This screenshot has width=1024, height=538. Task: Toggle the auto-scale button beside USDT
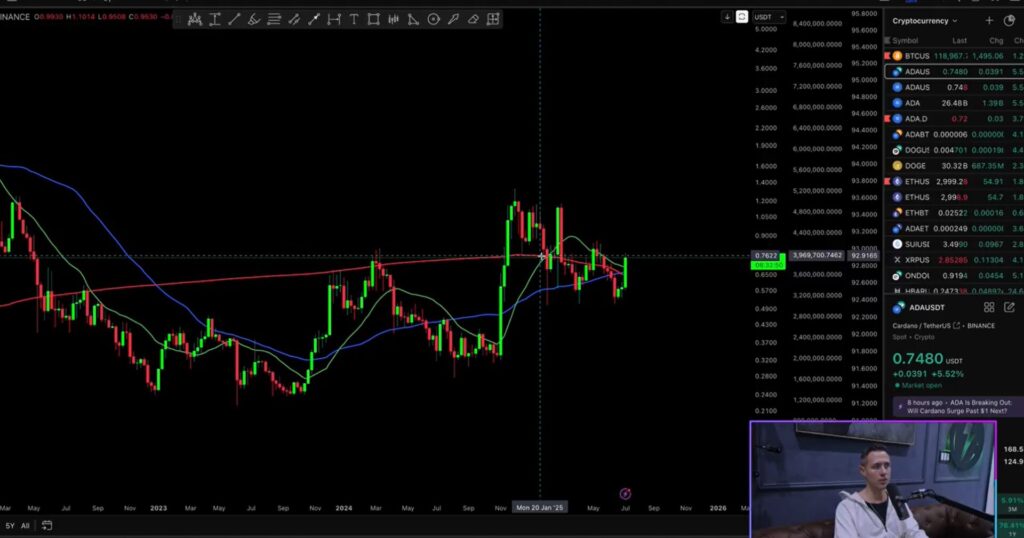[x=742, y=17]
